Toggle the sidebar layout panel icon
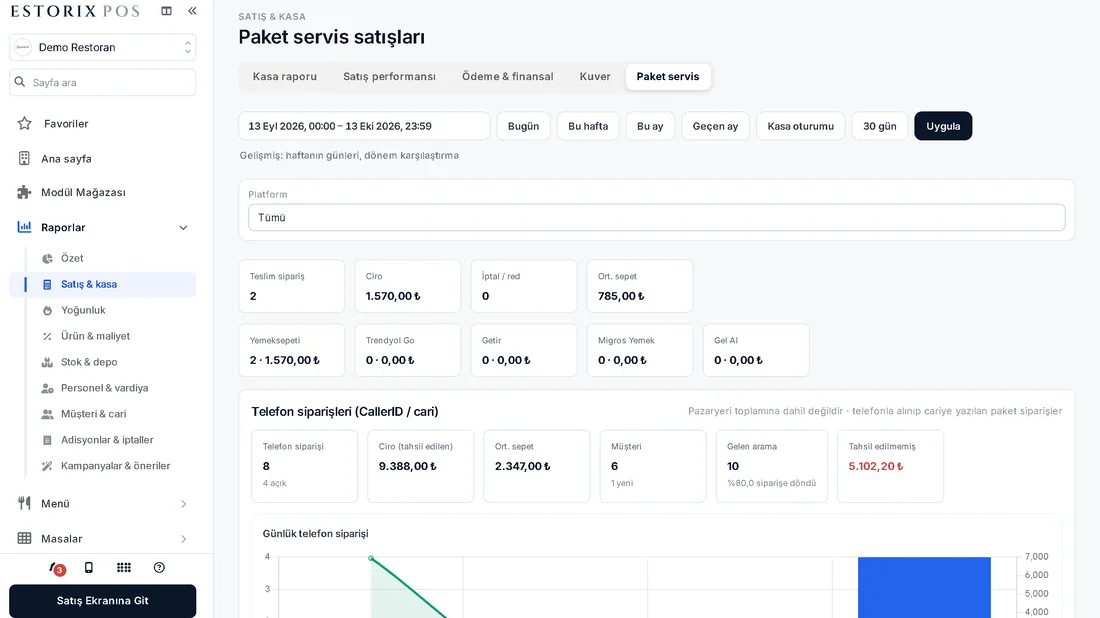1100x618 pixels. 166,11
